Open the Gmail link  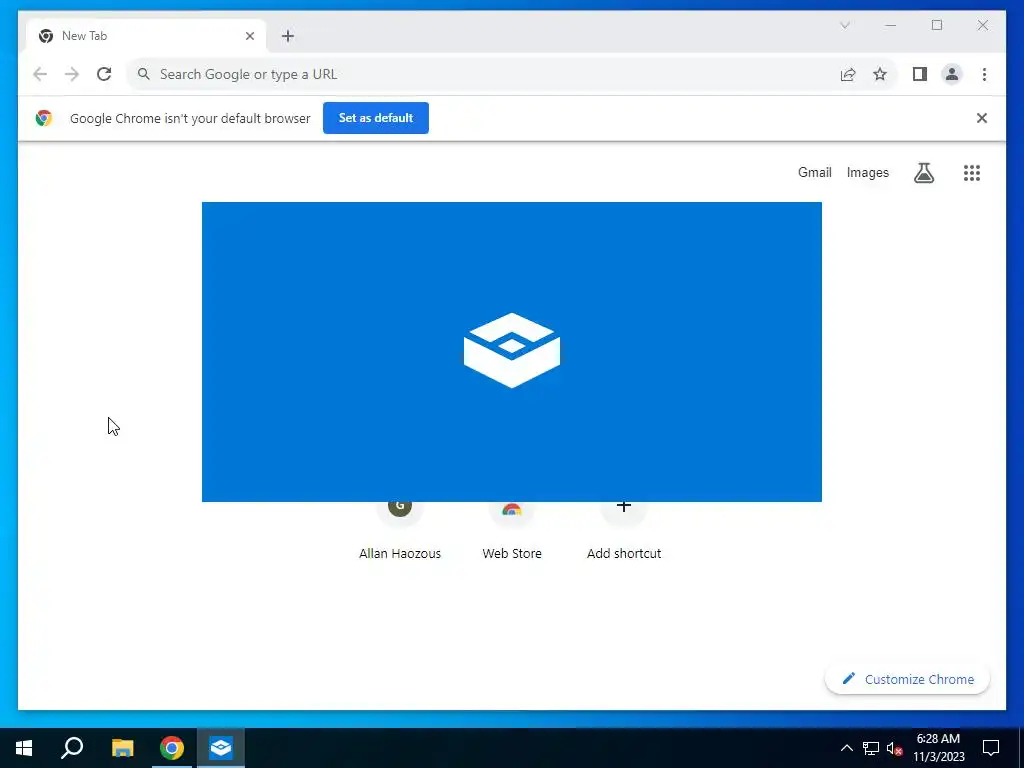point(814,173)
